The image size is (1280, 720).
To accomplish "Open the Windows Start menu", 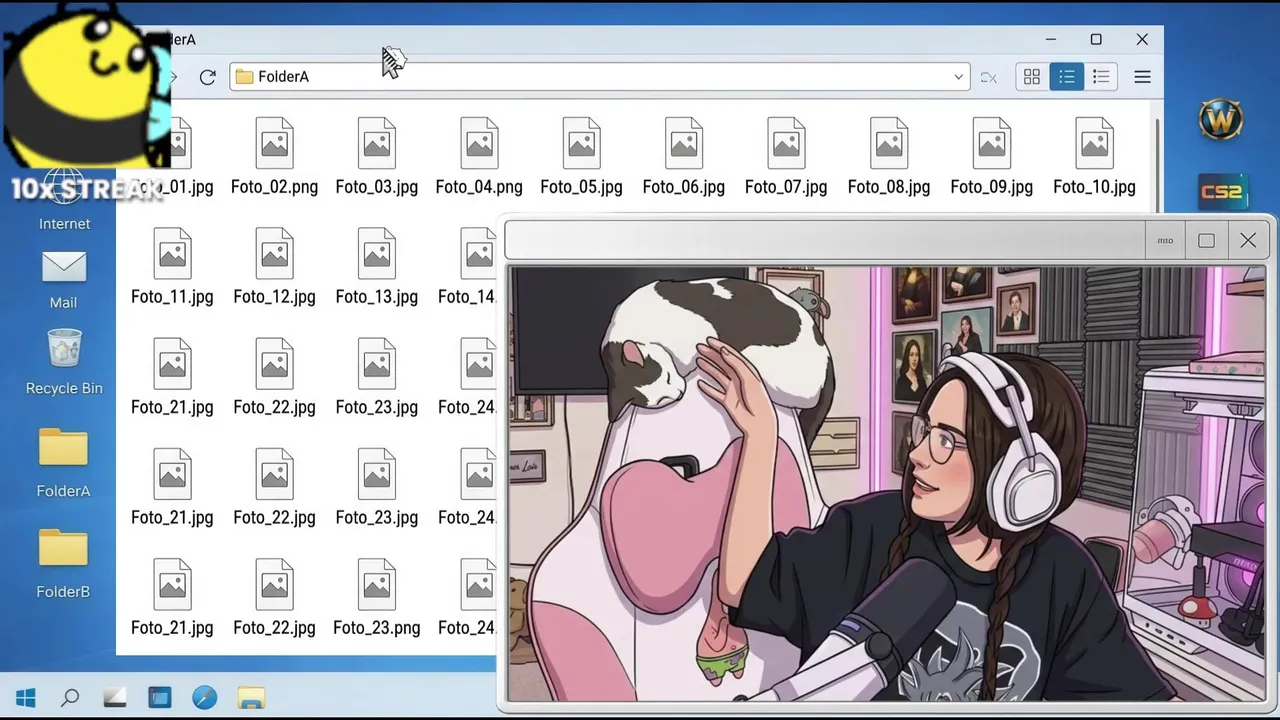I will (x=27, y=697).
